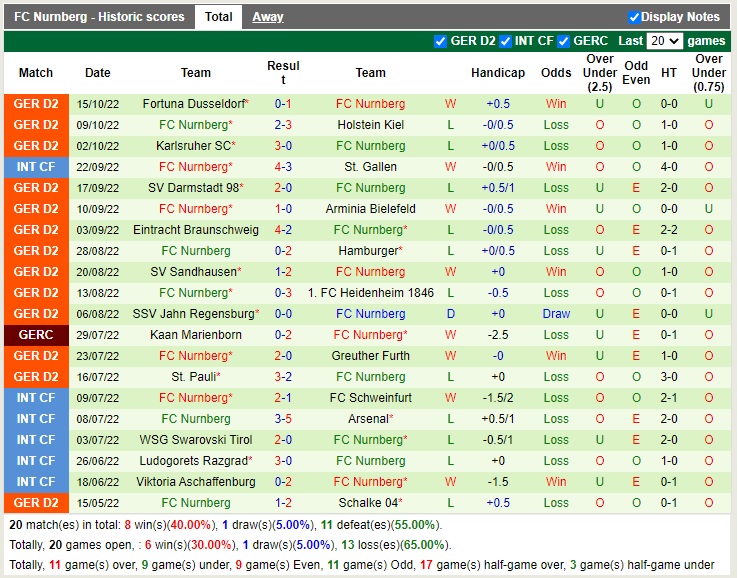
Task: Open the 4-3 result against St. Gallen
Action: (283, 167)
